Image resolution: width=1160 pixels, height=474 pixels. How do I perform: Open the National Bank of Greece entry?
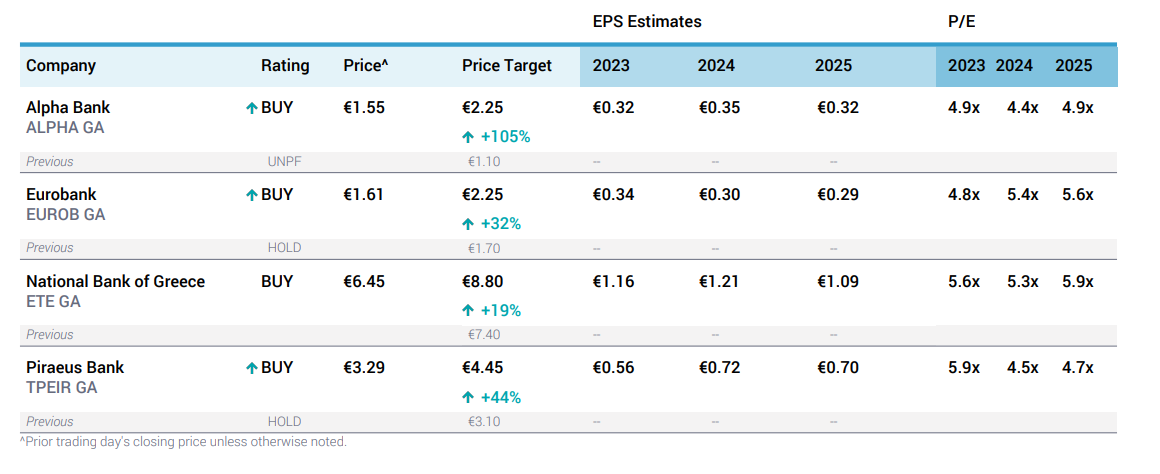pyautogui.click(x=115, y=282)
